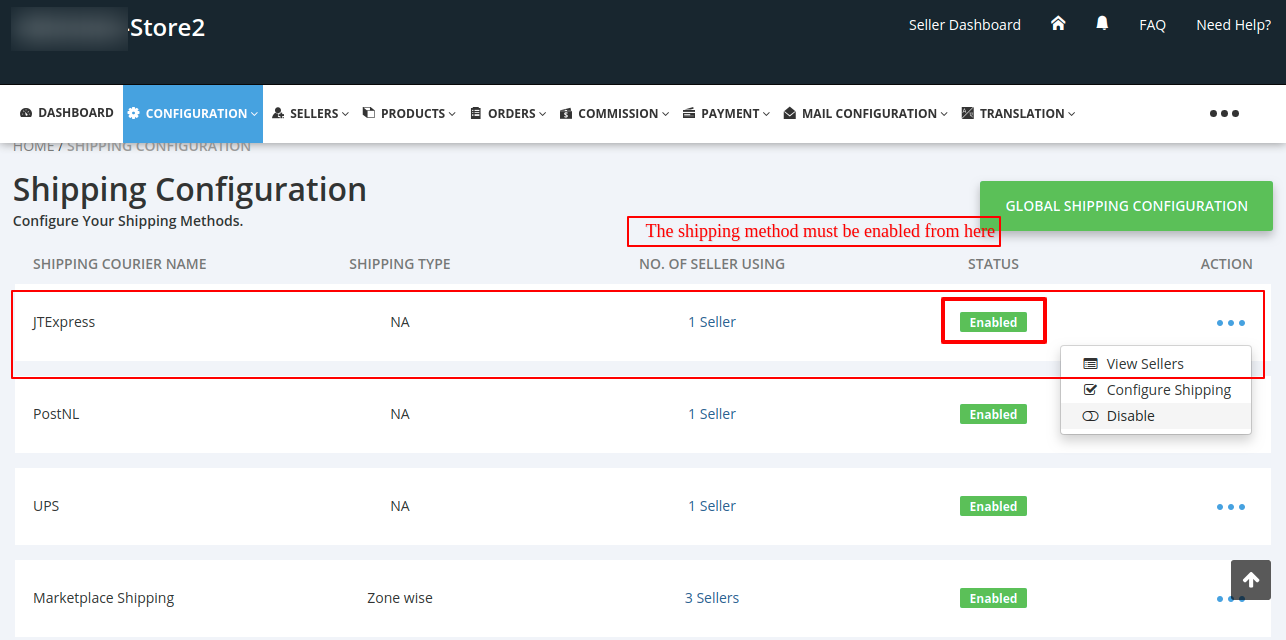Open the more menu items ellipsis in navbar

pos(1224,114)
